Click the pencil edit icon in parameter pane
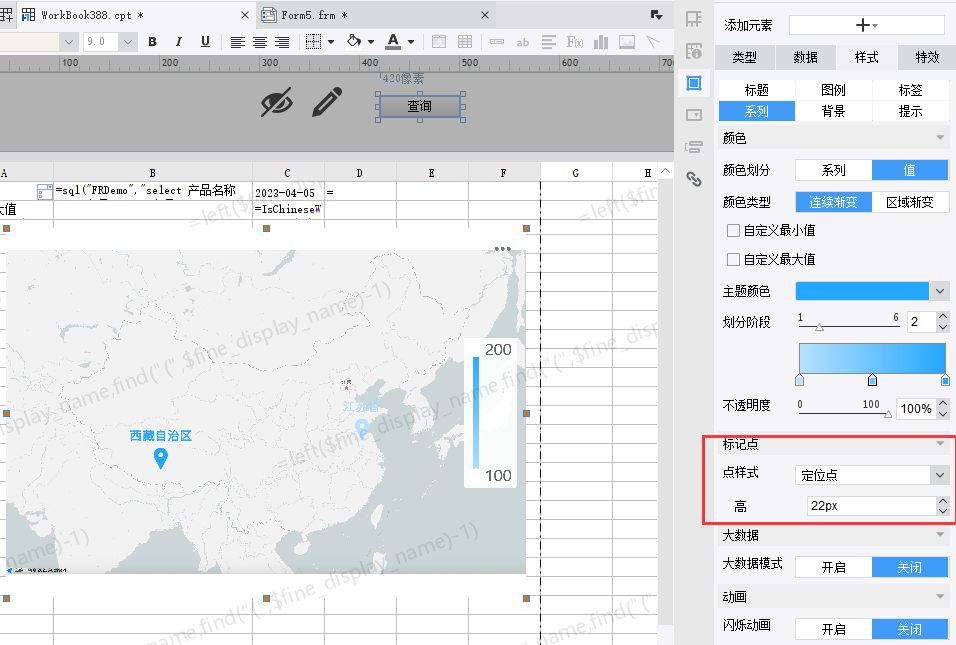The width and height of the screenshot is (956, 645). (327, 102)
